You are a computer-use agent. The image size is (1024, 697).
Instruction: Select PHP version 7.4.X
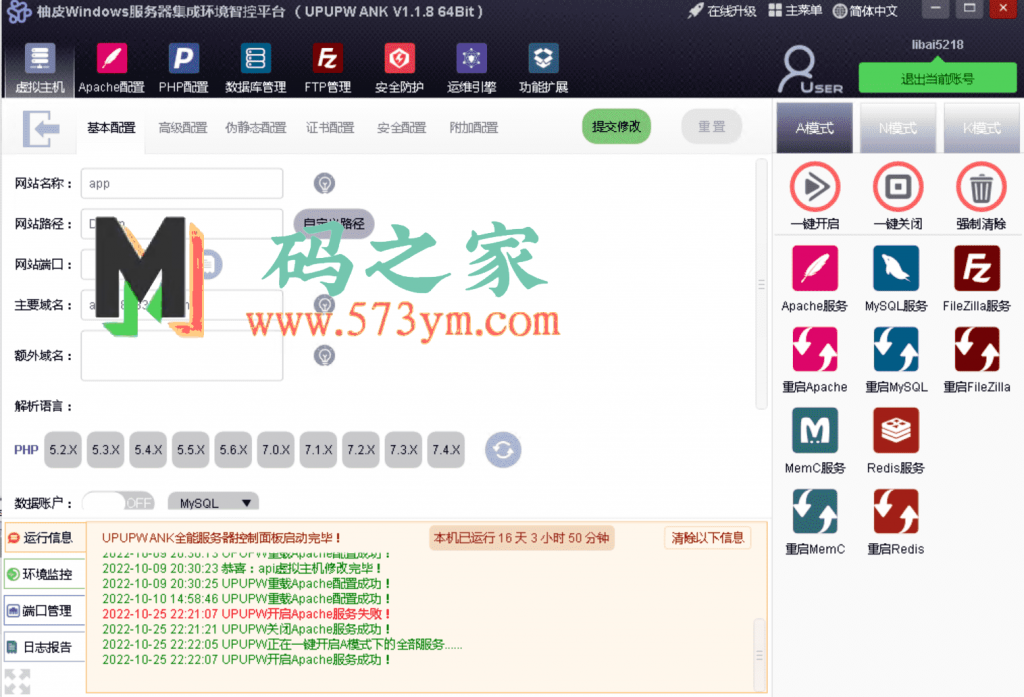pos(446,449)
